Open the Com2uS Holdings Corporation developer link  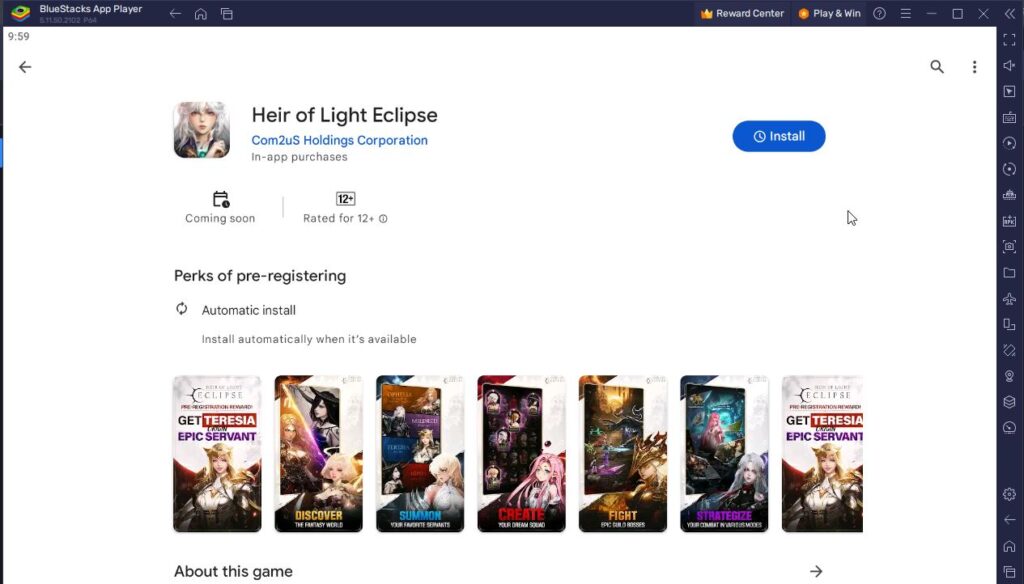(339, 140)
